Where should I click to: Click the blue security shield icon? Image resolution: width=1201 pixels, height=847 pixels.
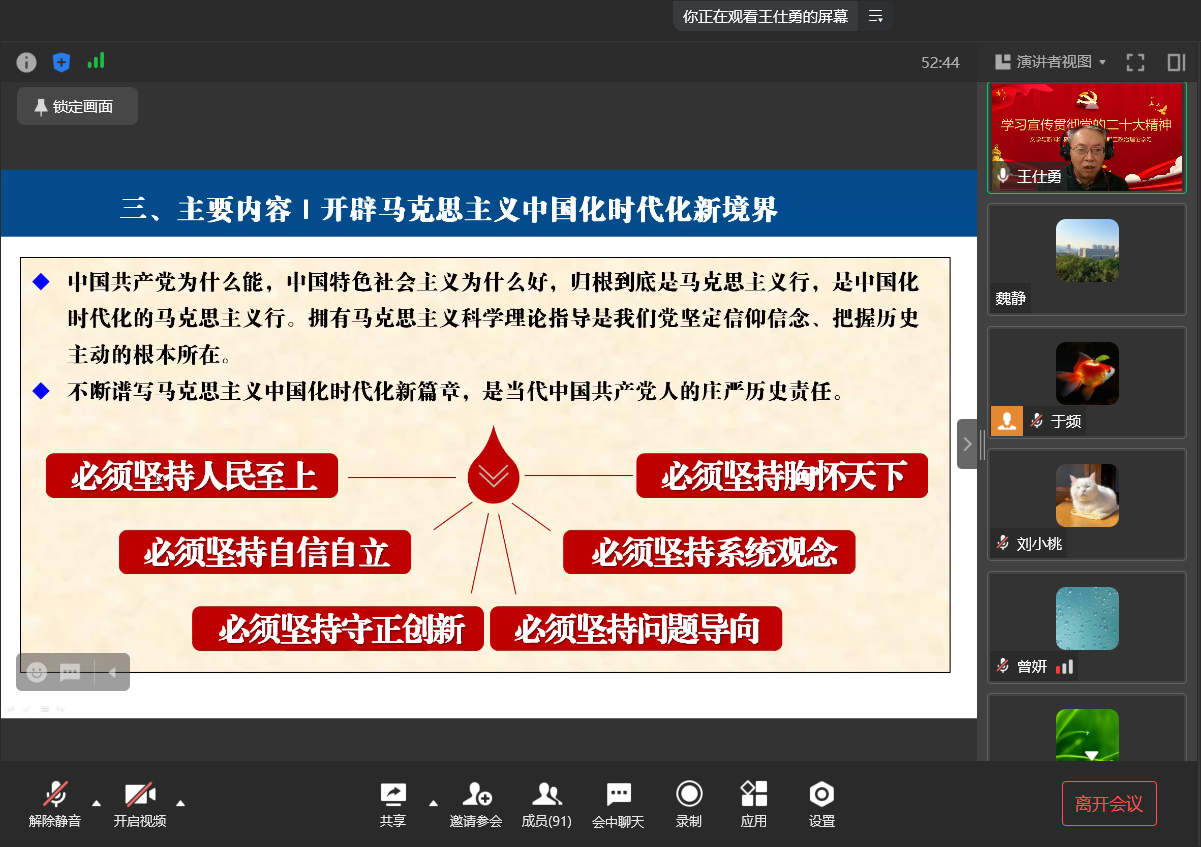pos(61,62)
